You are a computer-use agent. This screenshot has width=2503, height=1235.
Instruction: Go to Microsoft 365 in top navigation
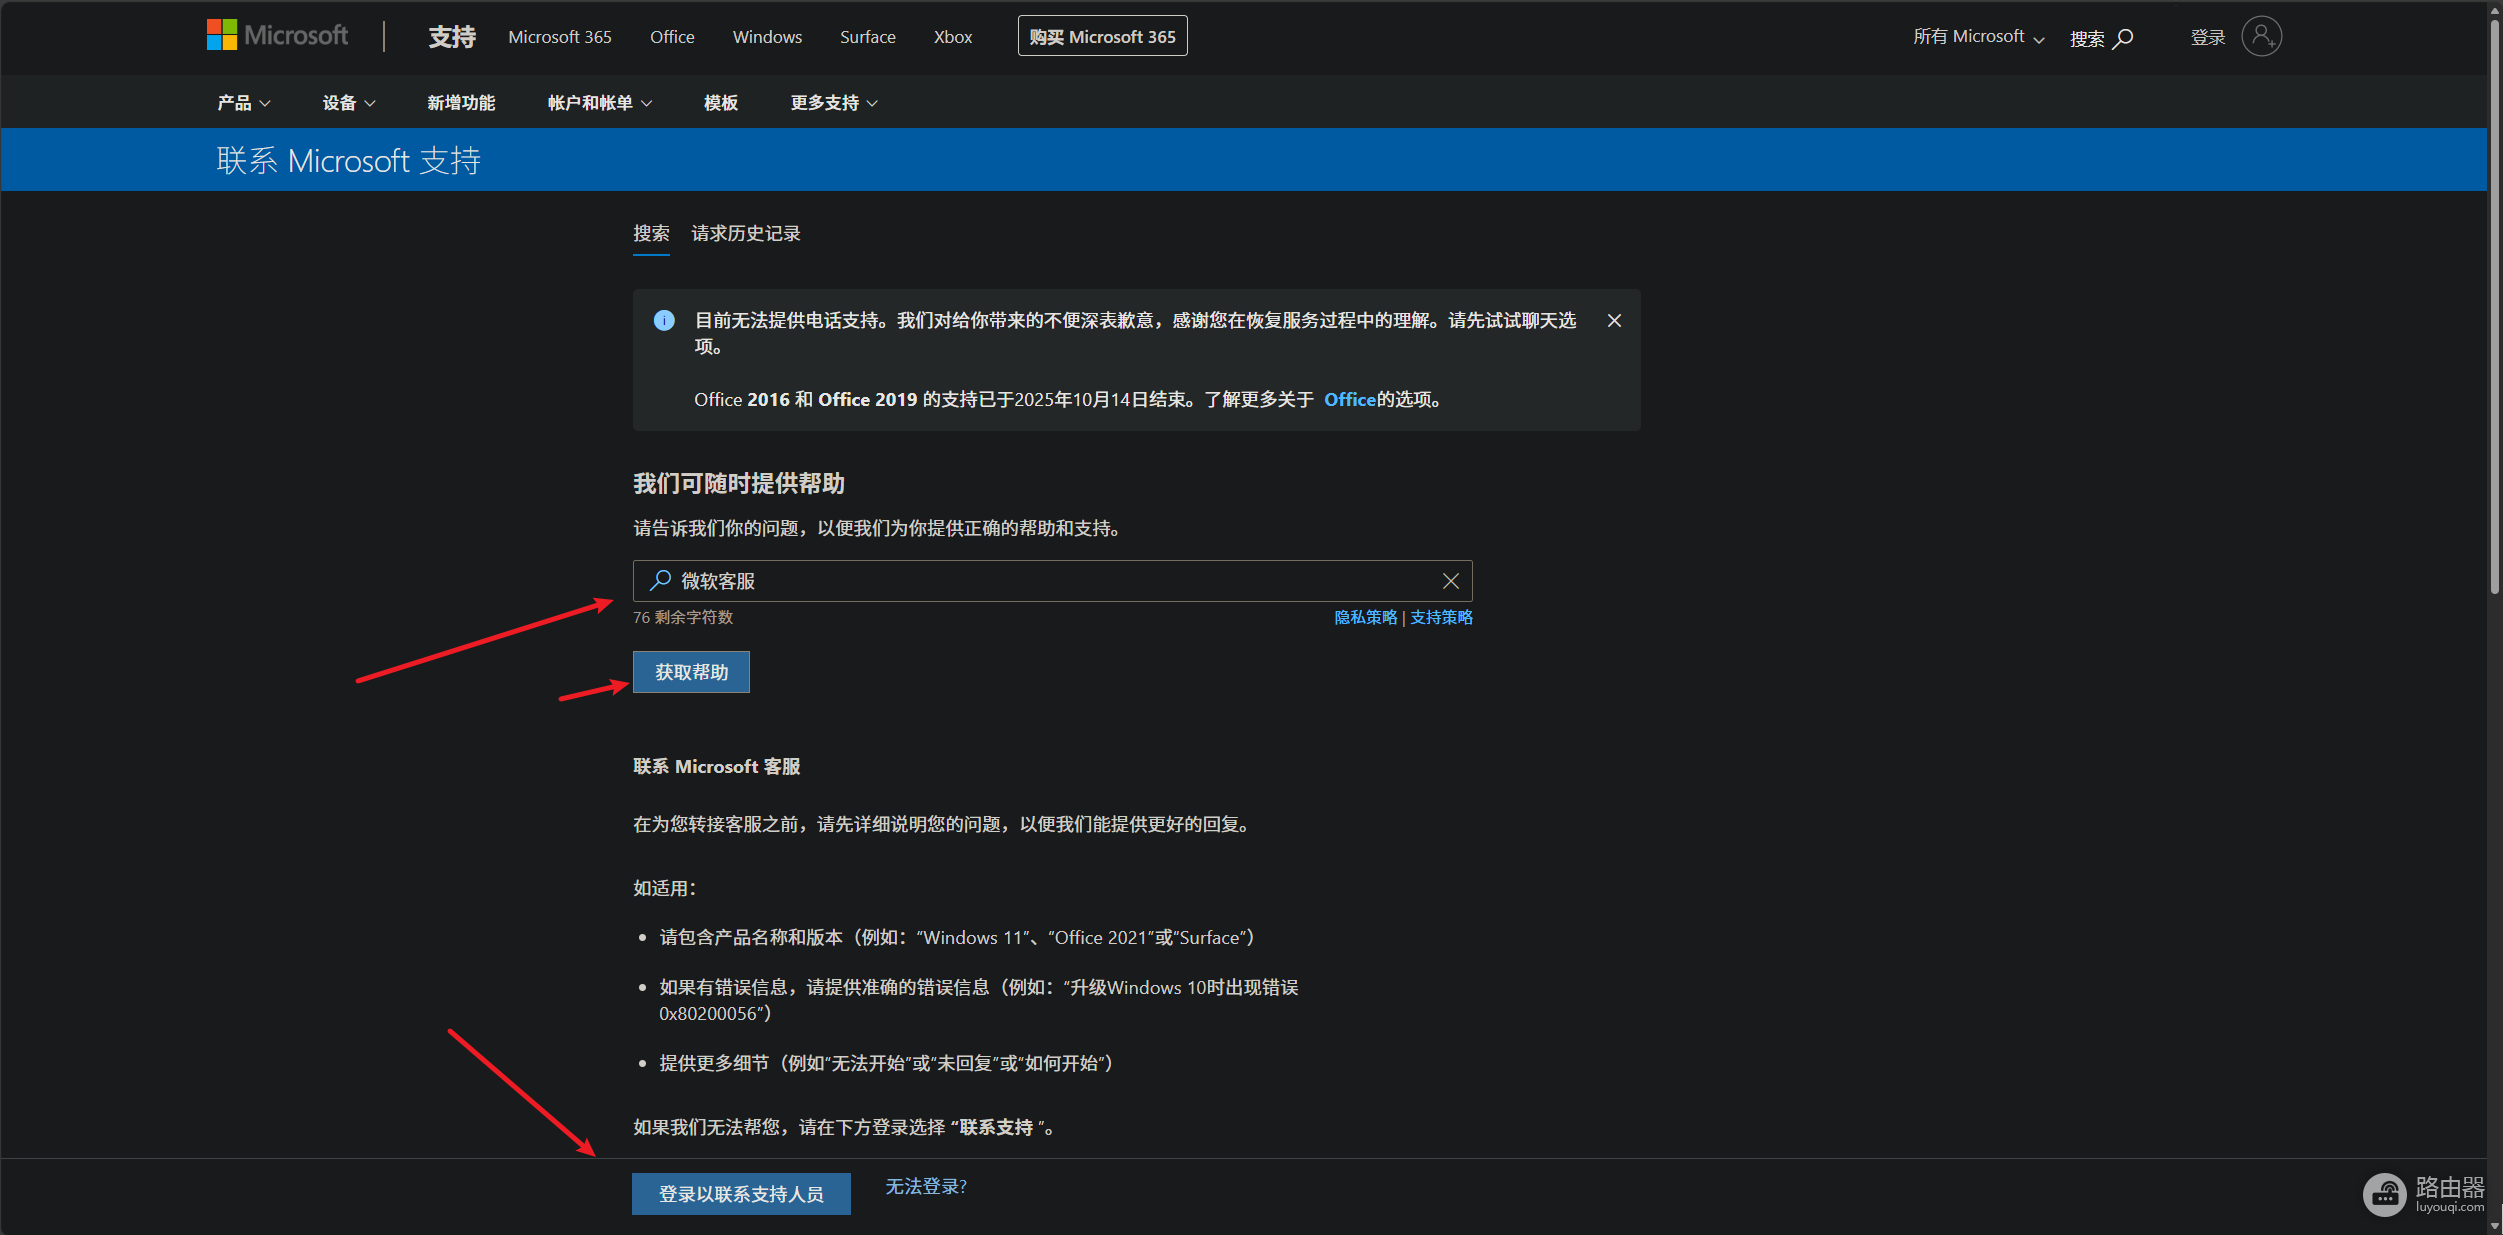click(560, 37)
